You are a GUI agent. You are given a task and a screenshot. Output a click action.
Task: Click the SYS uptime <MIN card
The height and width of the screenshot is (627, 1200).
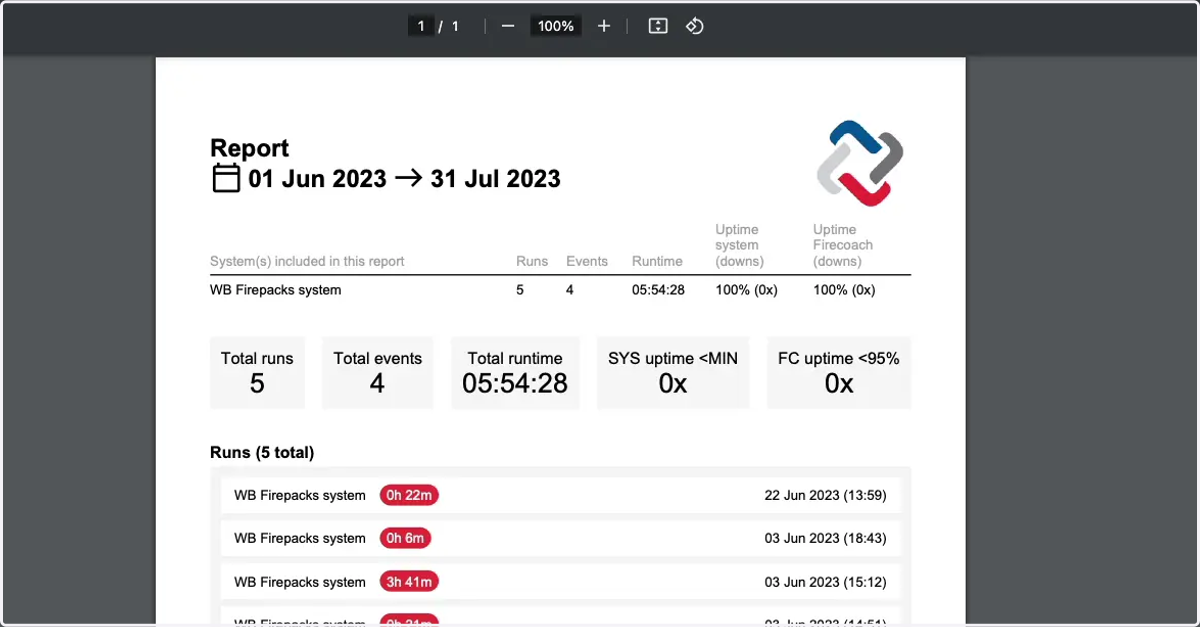[x=673, y=373]
